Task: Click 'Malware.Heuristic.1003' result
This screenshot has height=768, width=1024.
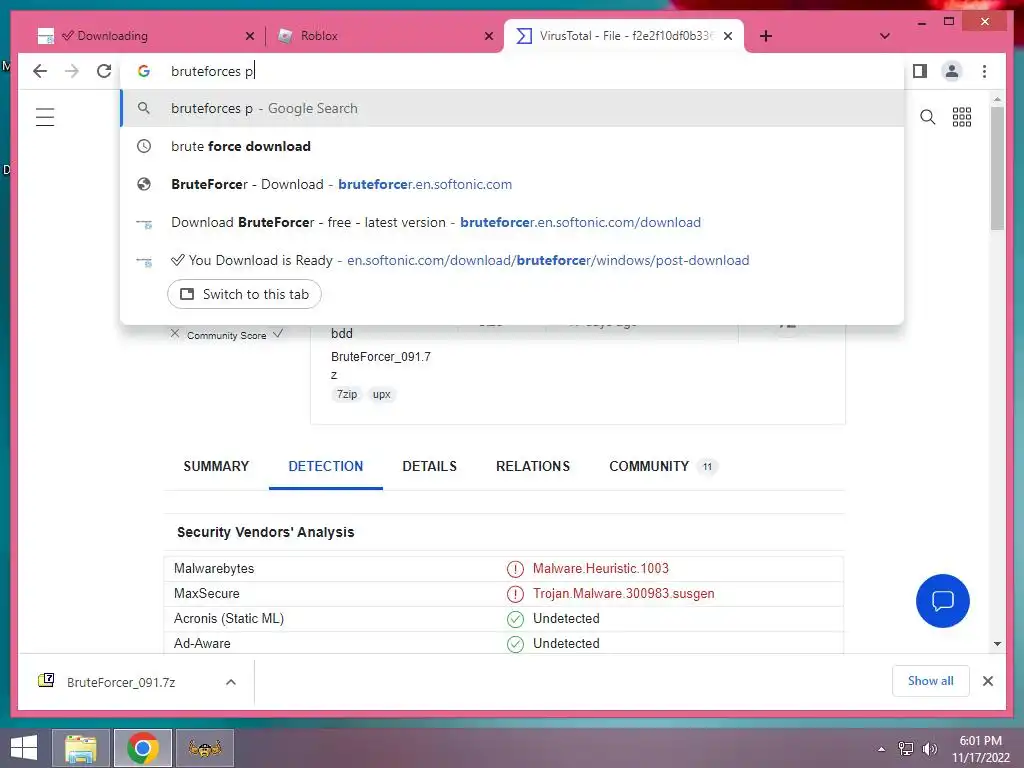Action: tap(601, 568)
